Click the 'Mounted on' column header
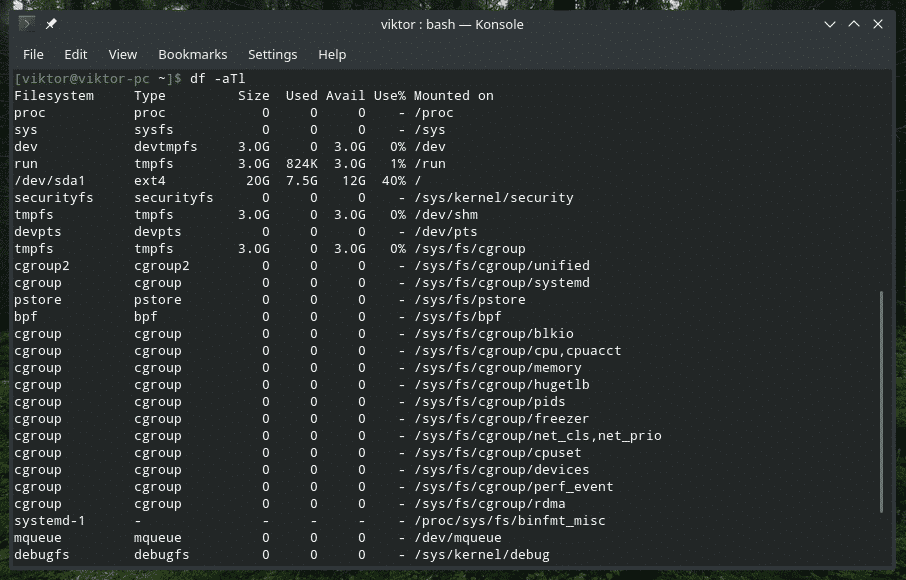The width and height of the screenshot is (906, 580). 453,96
